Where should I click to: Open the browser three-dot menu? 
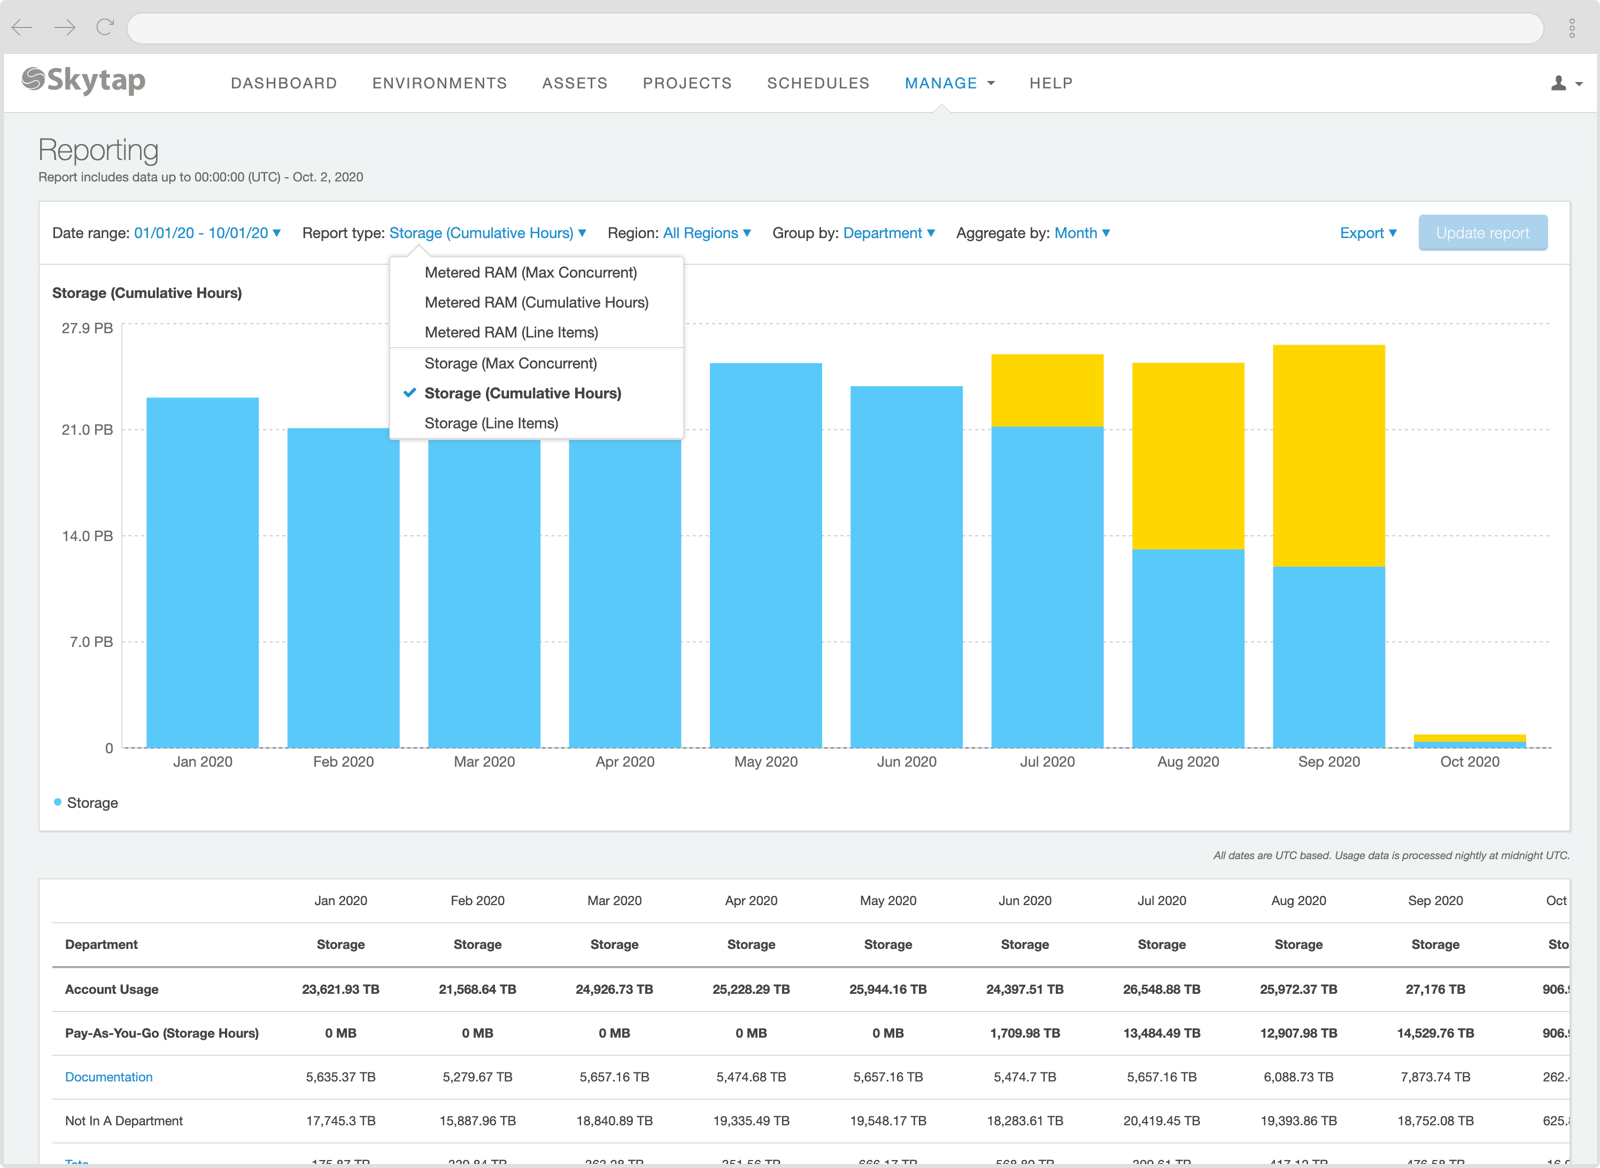click(1572, 28)
